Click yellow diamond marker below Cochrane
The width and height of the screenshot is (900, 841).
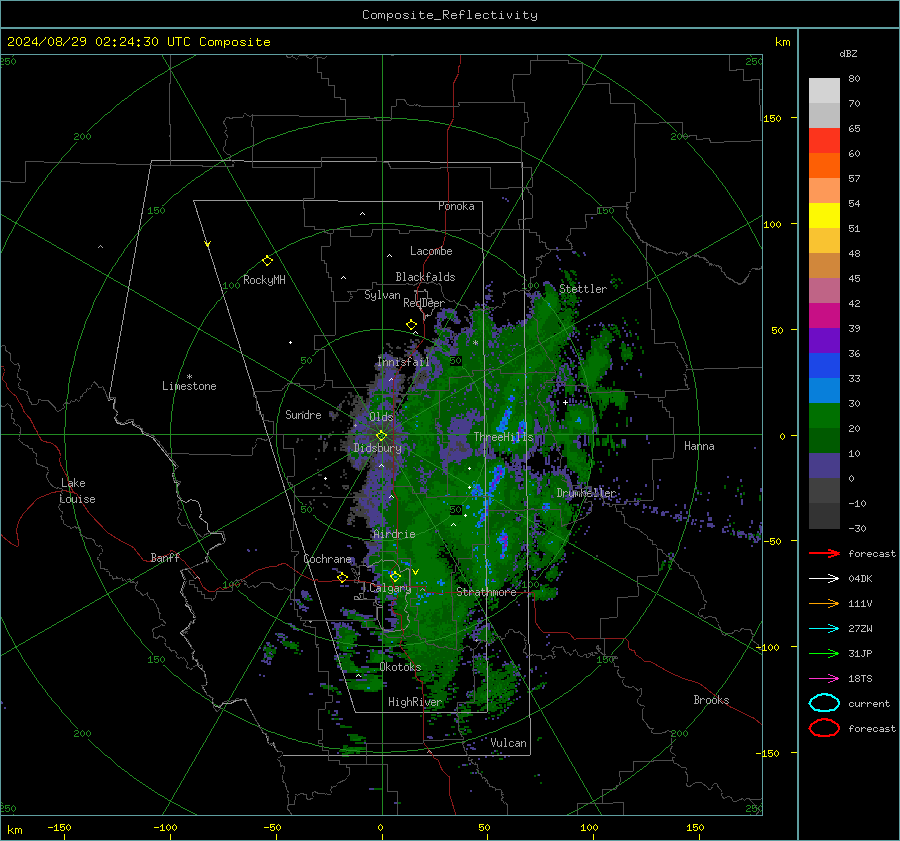[343, 577]
